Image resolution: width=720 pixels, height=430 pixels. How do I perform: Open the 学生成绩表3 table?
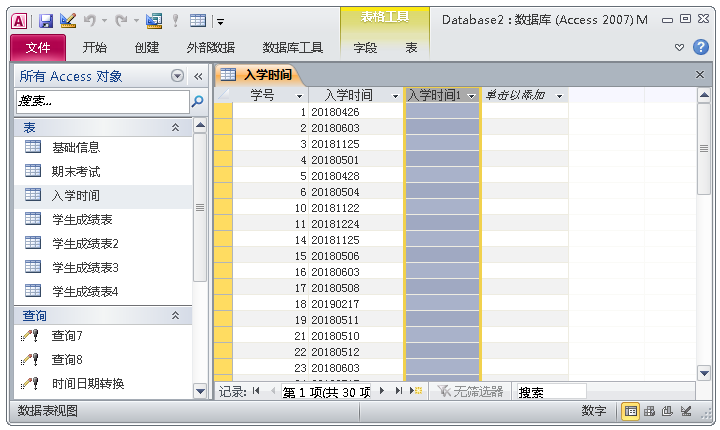[103, 267]
